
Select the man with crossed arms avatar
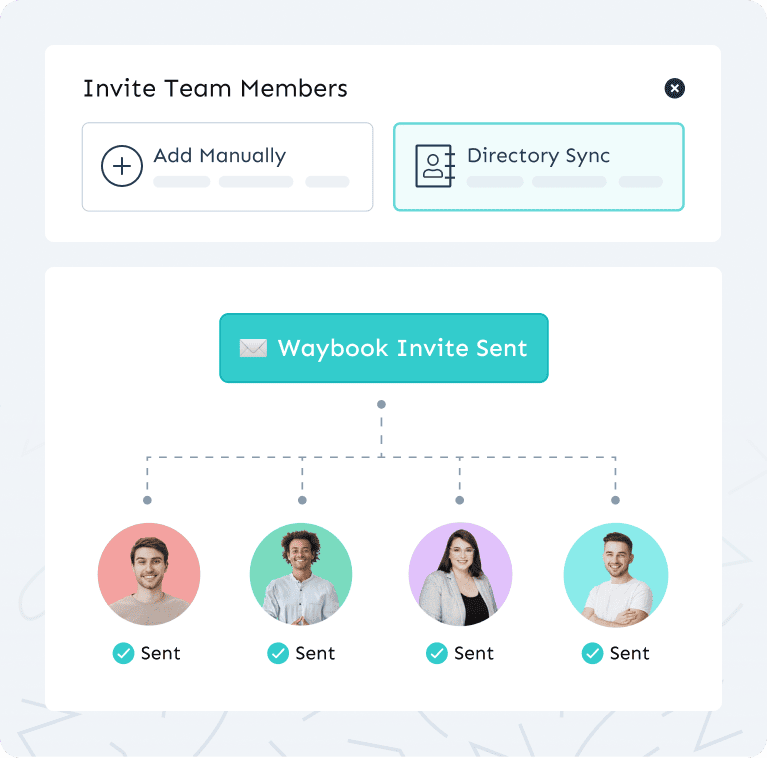coord(616,575)
